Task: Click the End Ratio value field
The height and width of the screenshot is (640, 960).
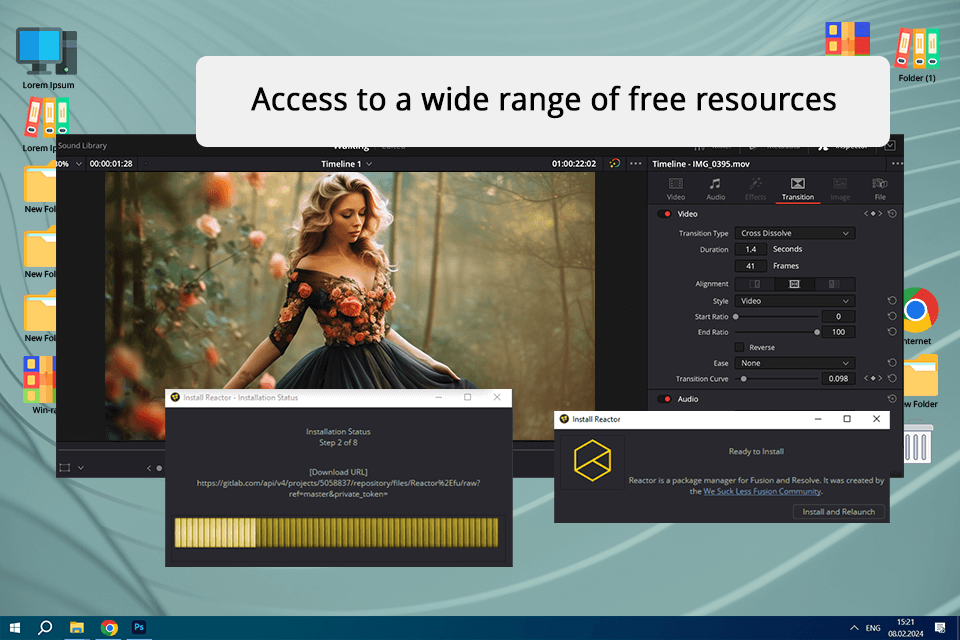Action: [x=838, y=332]
